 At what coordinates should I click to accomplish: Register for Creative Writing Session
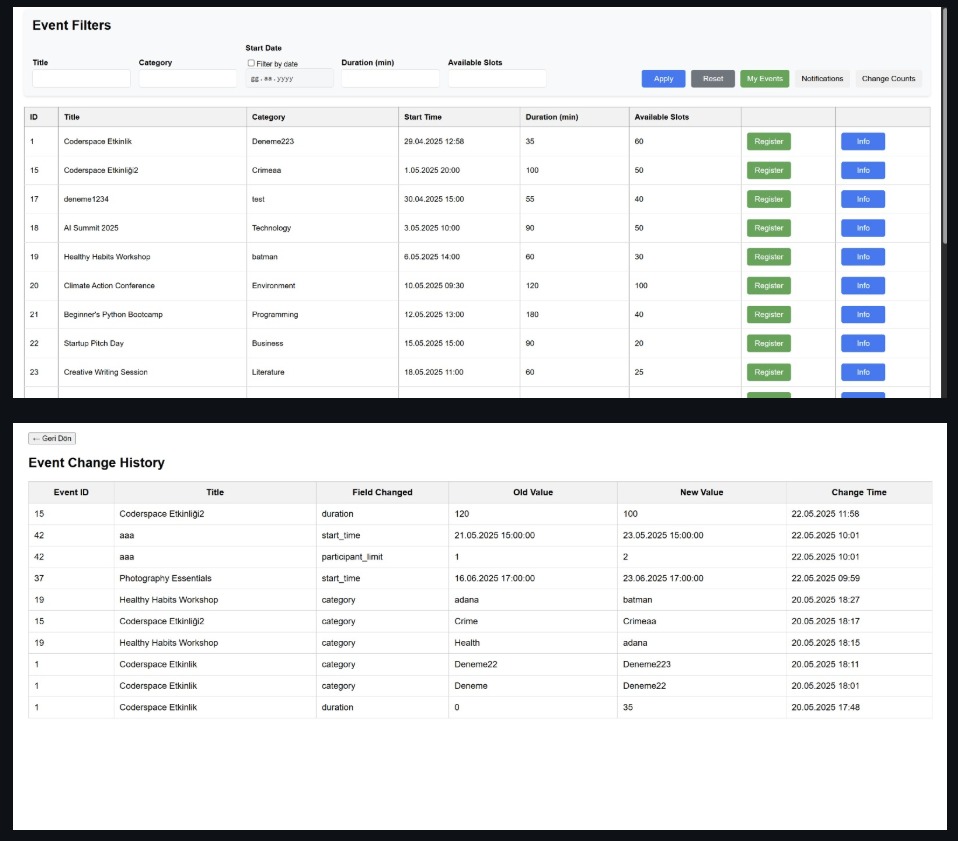(768, 372)
